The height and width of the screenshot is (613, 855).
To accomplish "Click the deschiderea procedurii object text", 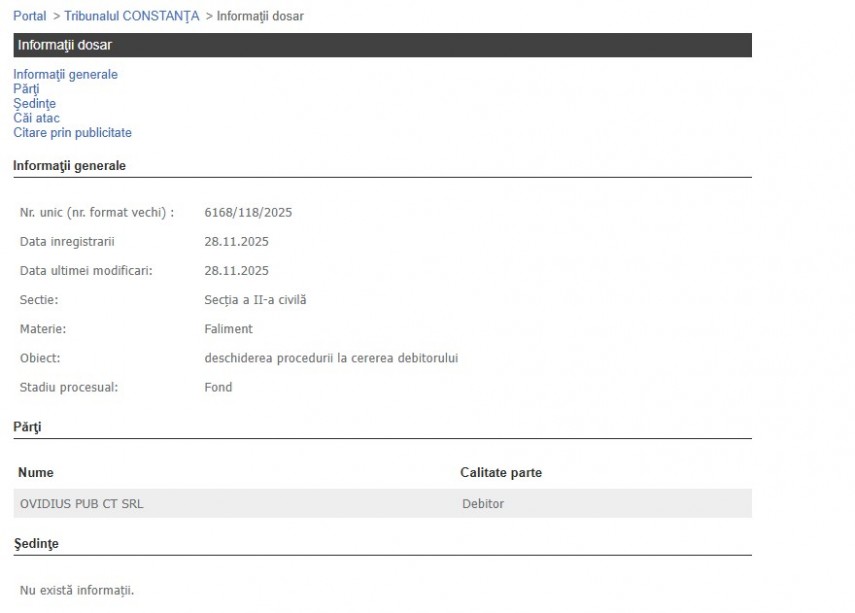I will click(331, 358).
